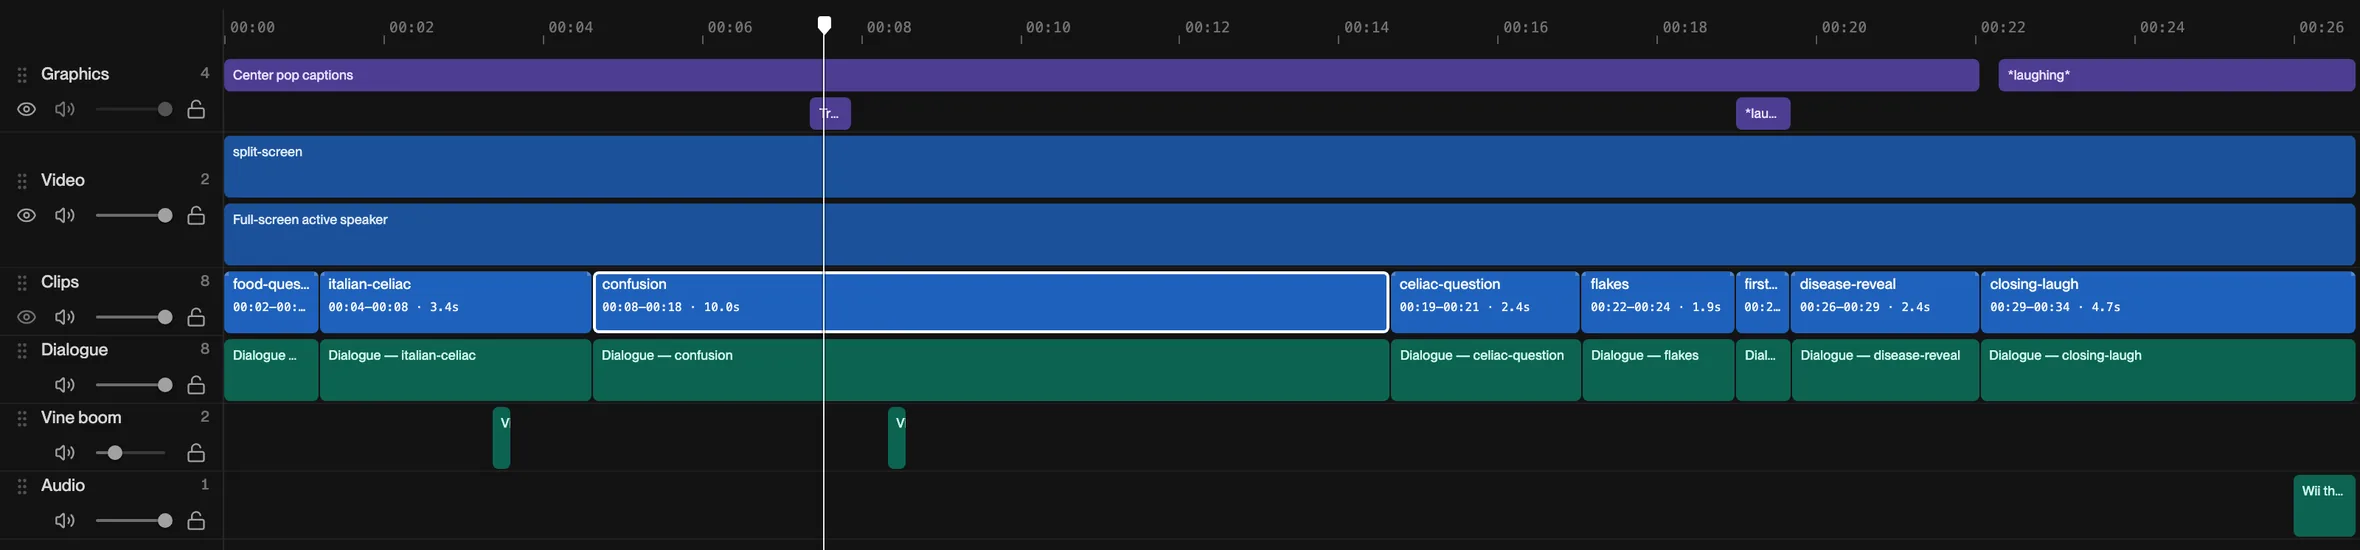2360x550 pixels.
Task: Lock the Vine boom track
Action: click(x=196, y=453)
